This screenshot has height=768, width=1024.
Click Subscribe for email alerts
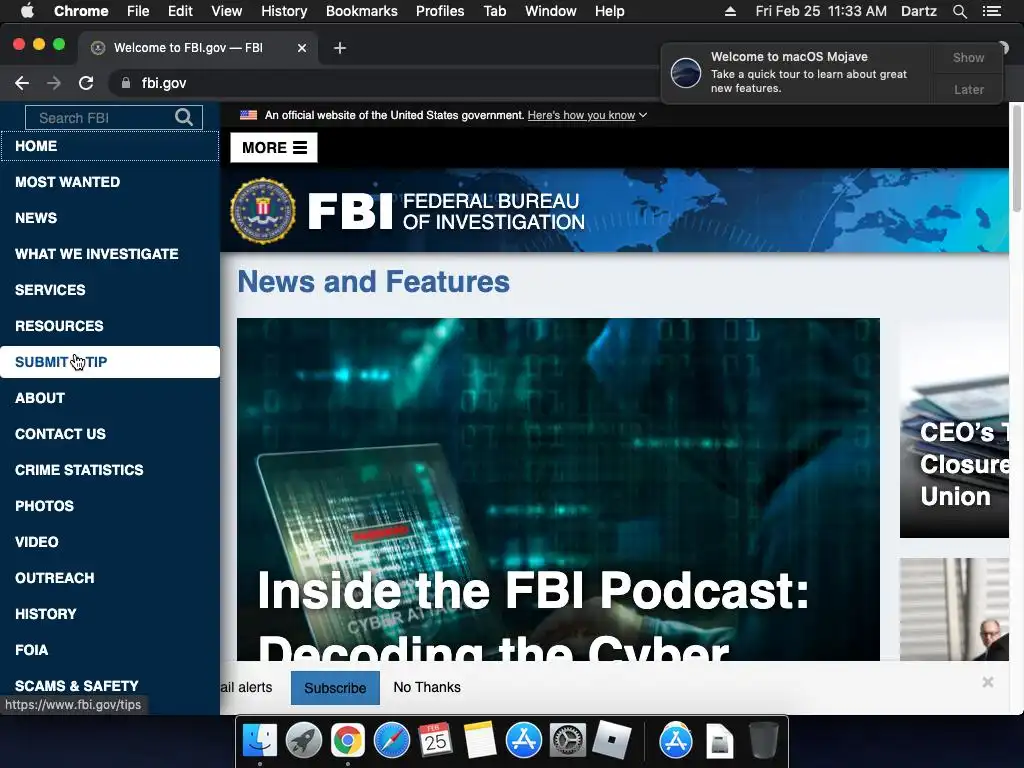pyautogui.click(x=335, y=688)
